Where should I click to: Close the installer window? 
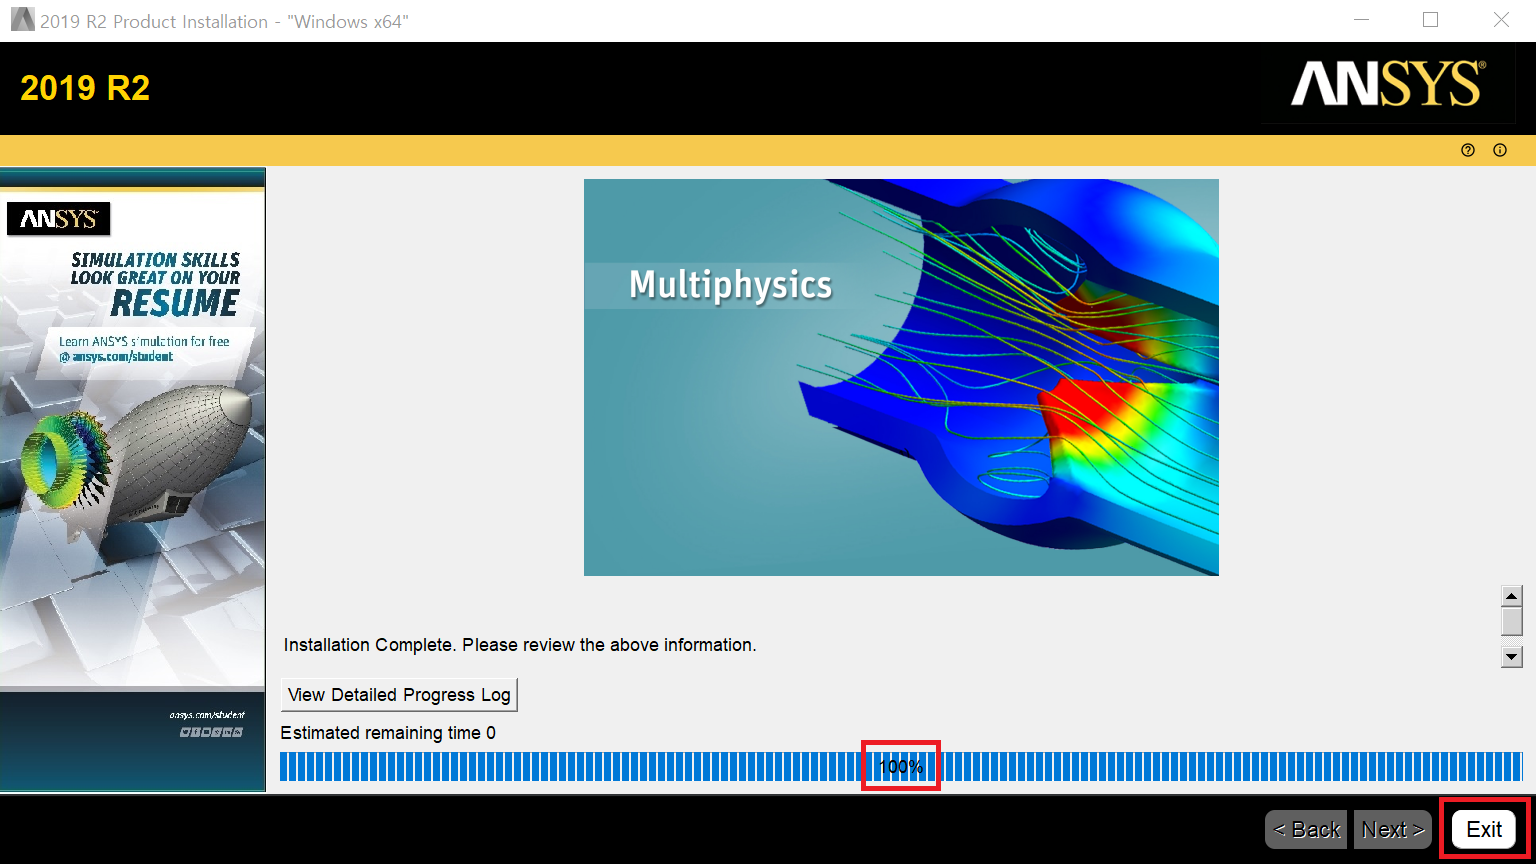[x=1501, y=20]
